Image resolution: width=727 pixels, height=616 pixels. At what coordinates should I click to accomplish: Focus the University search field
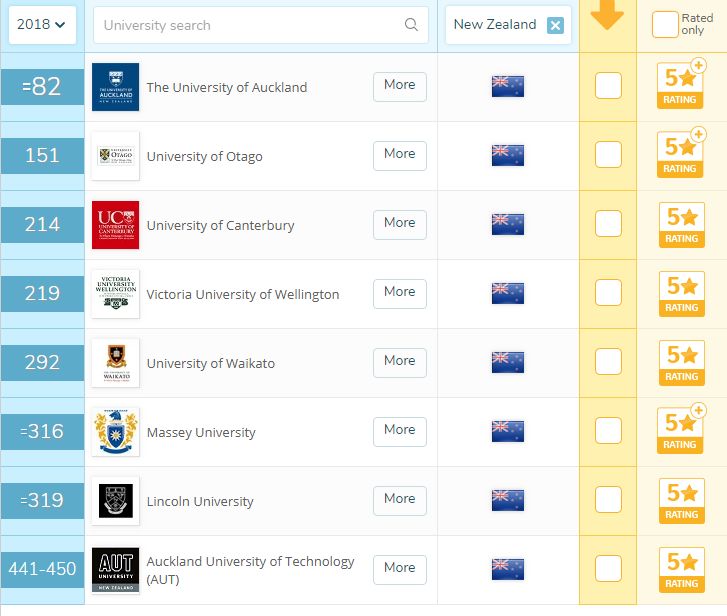click(250, 25)
